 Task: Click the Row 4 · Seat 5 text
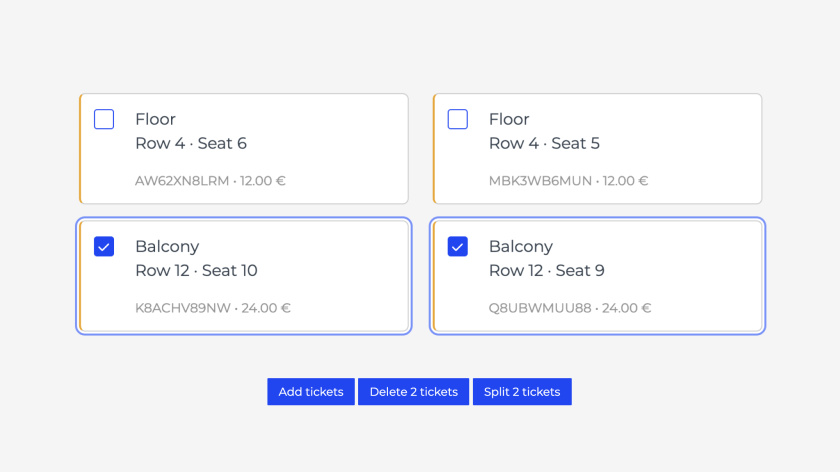(544, 143)
